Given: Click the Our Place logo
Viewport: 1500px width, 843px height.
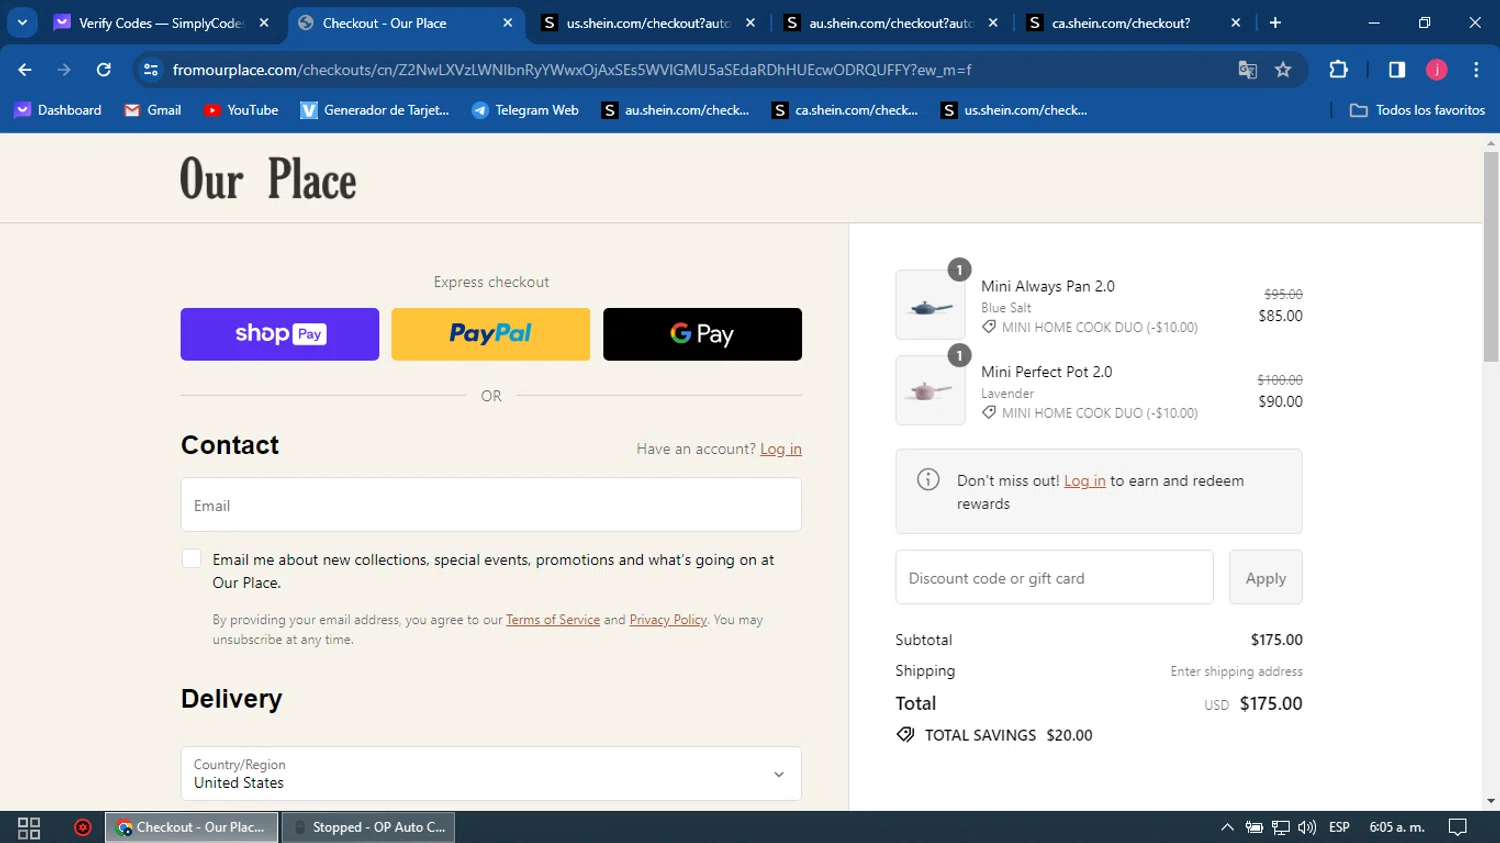Looking at the screenshot, I should click(x=268, y=179).
